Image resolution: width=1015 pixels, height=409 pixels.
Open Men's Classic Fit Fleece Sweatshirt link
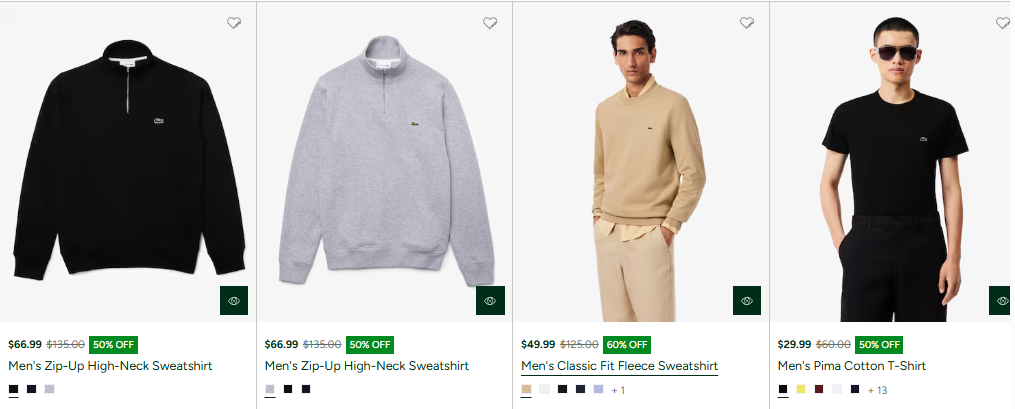[619, 366]
